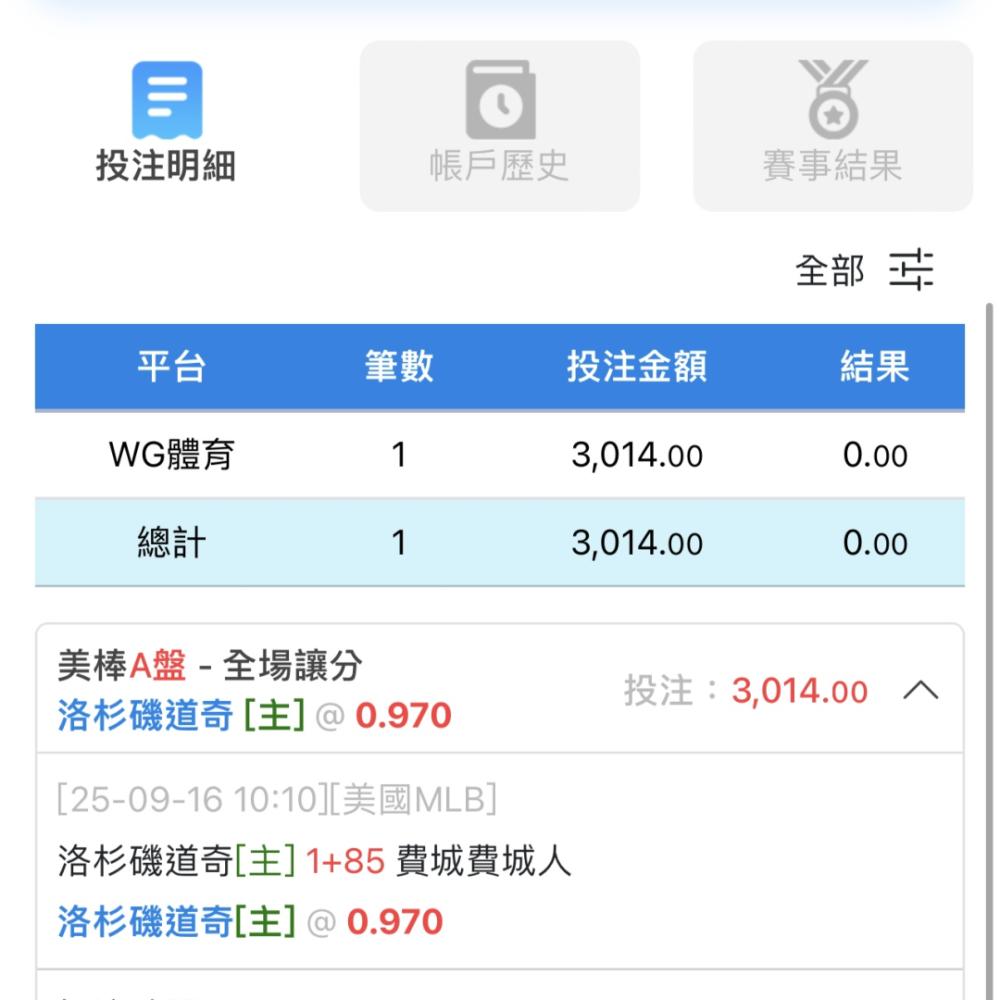Open the 投注明細 receipt icon
This screenshot has width=1000, height=1000.
(x=167, y=100)
